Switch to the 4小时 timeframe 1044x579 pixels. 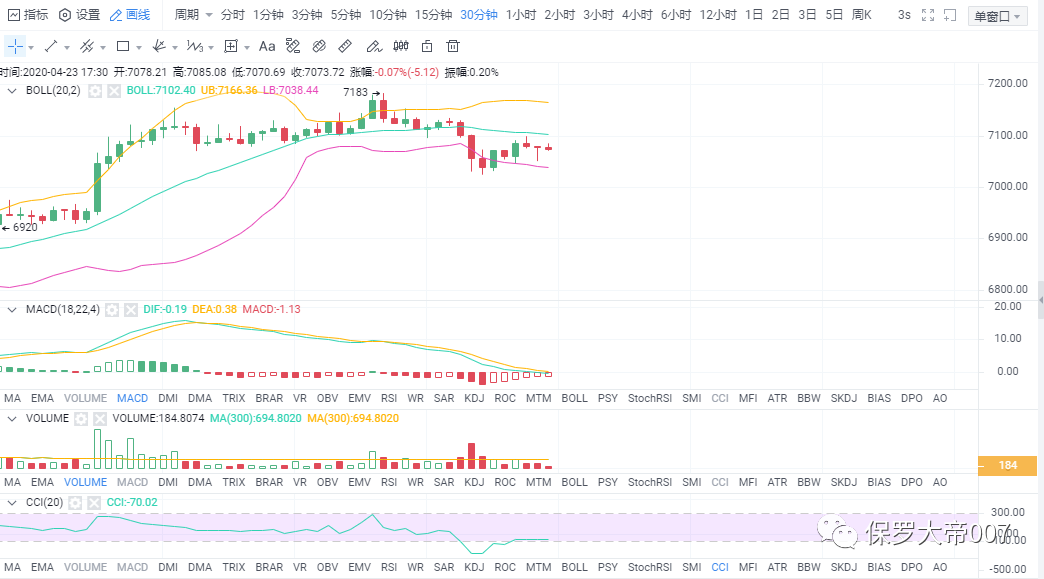coord(637,15)
